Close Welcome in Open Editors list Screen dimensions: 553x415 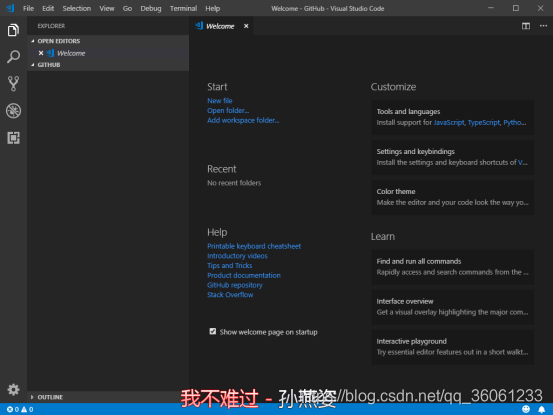41,53
